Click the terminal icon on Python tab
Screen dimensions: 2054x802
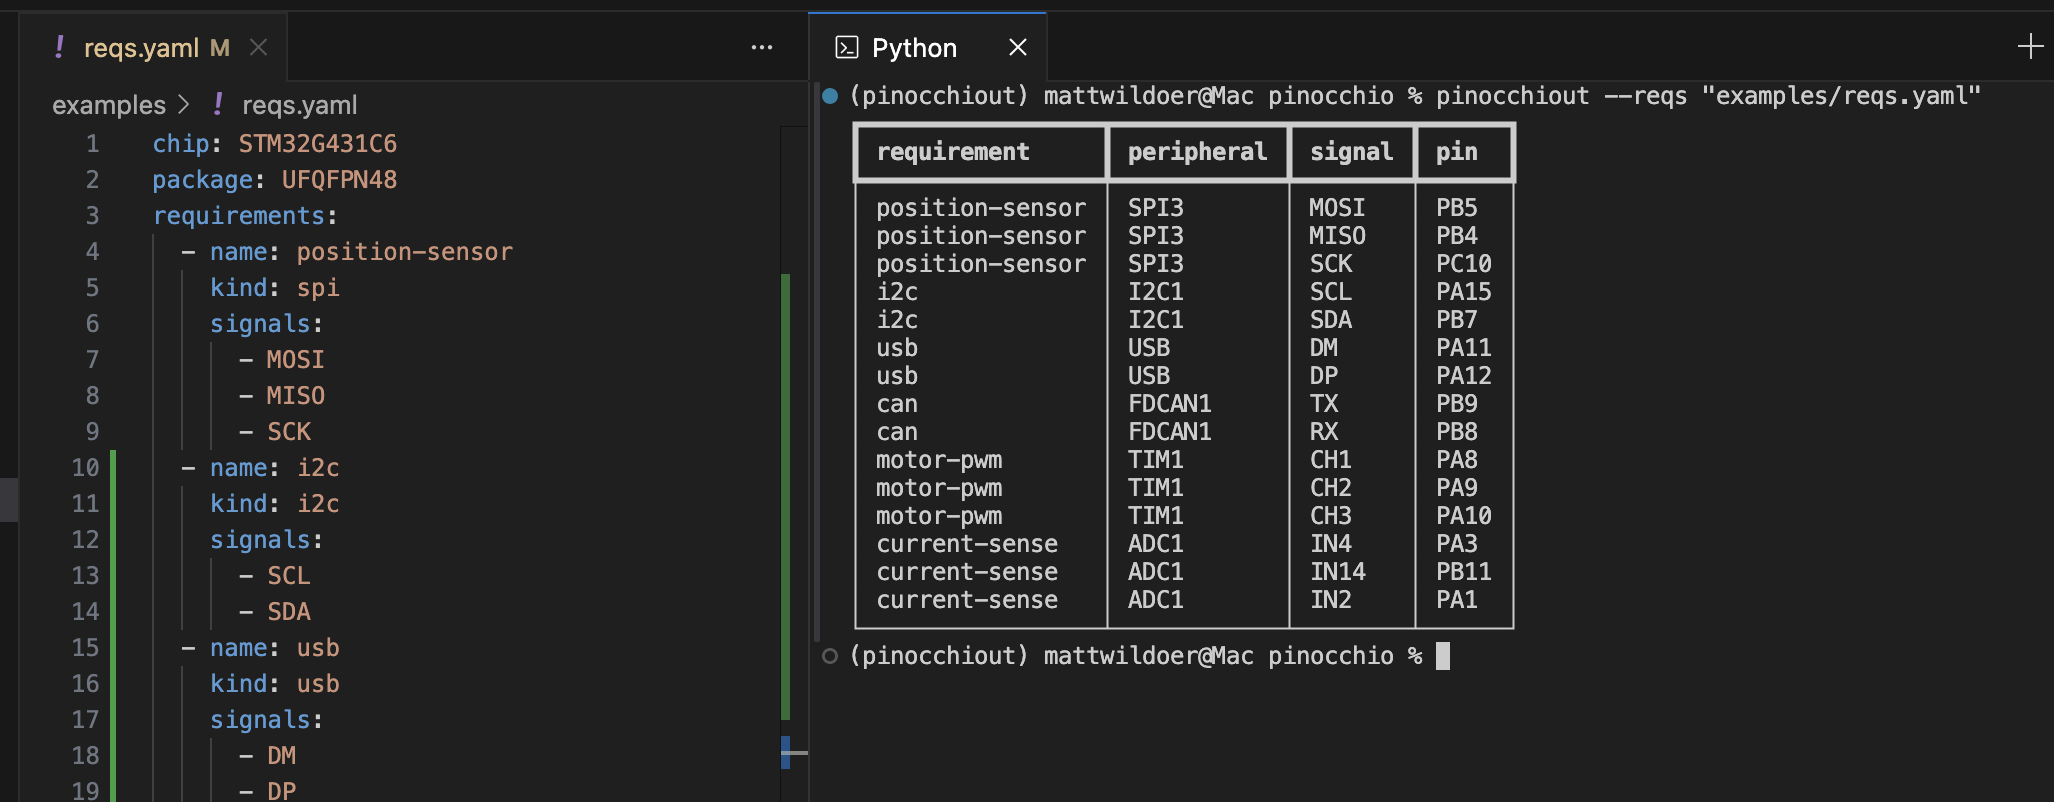pos(847,48)
